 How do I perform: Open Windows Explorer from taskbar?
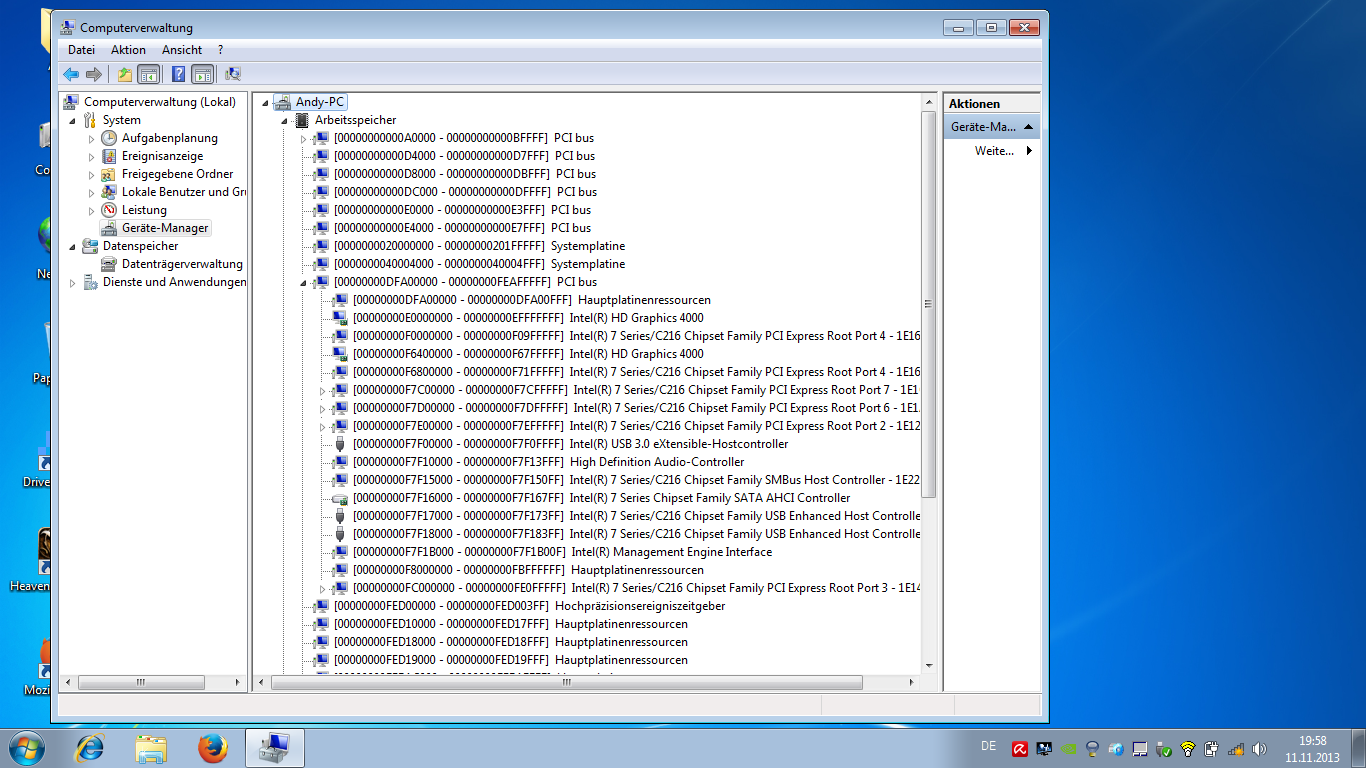point(152,747)
